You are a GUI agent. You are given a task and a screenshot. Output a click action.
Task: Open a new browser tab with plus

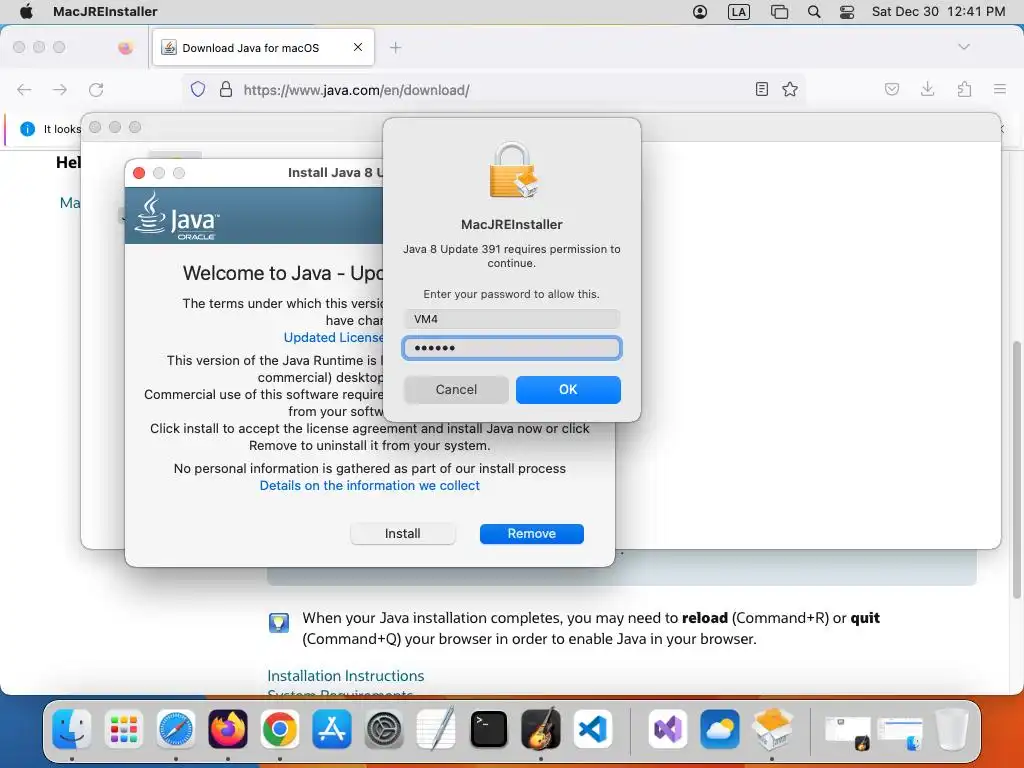395,47
